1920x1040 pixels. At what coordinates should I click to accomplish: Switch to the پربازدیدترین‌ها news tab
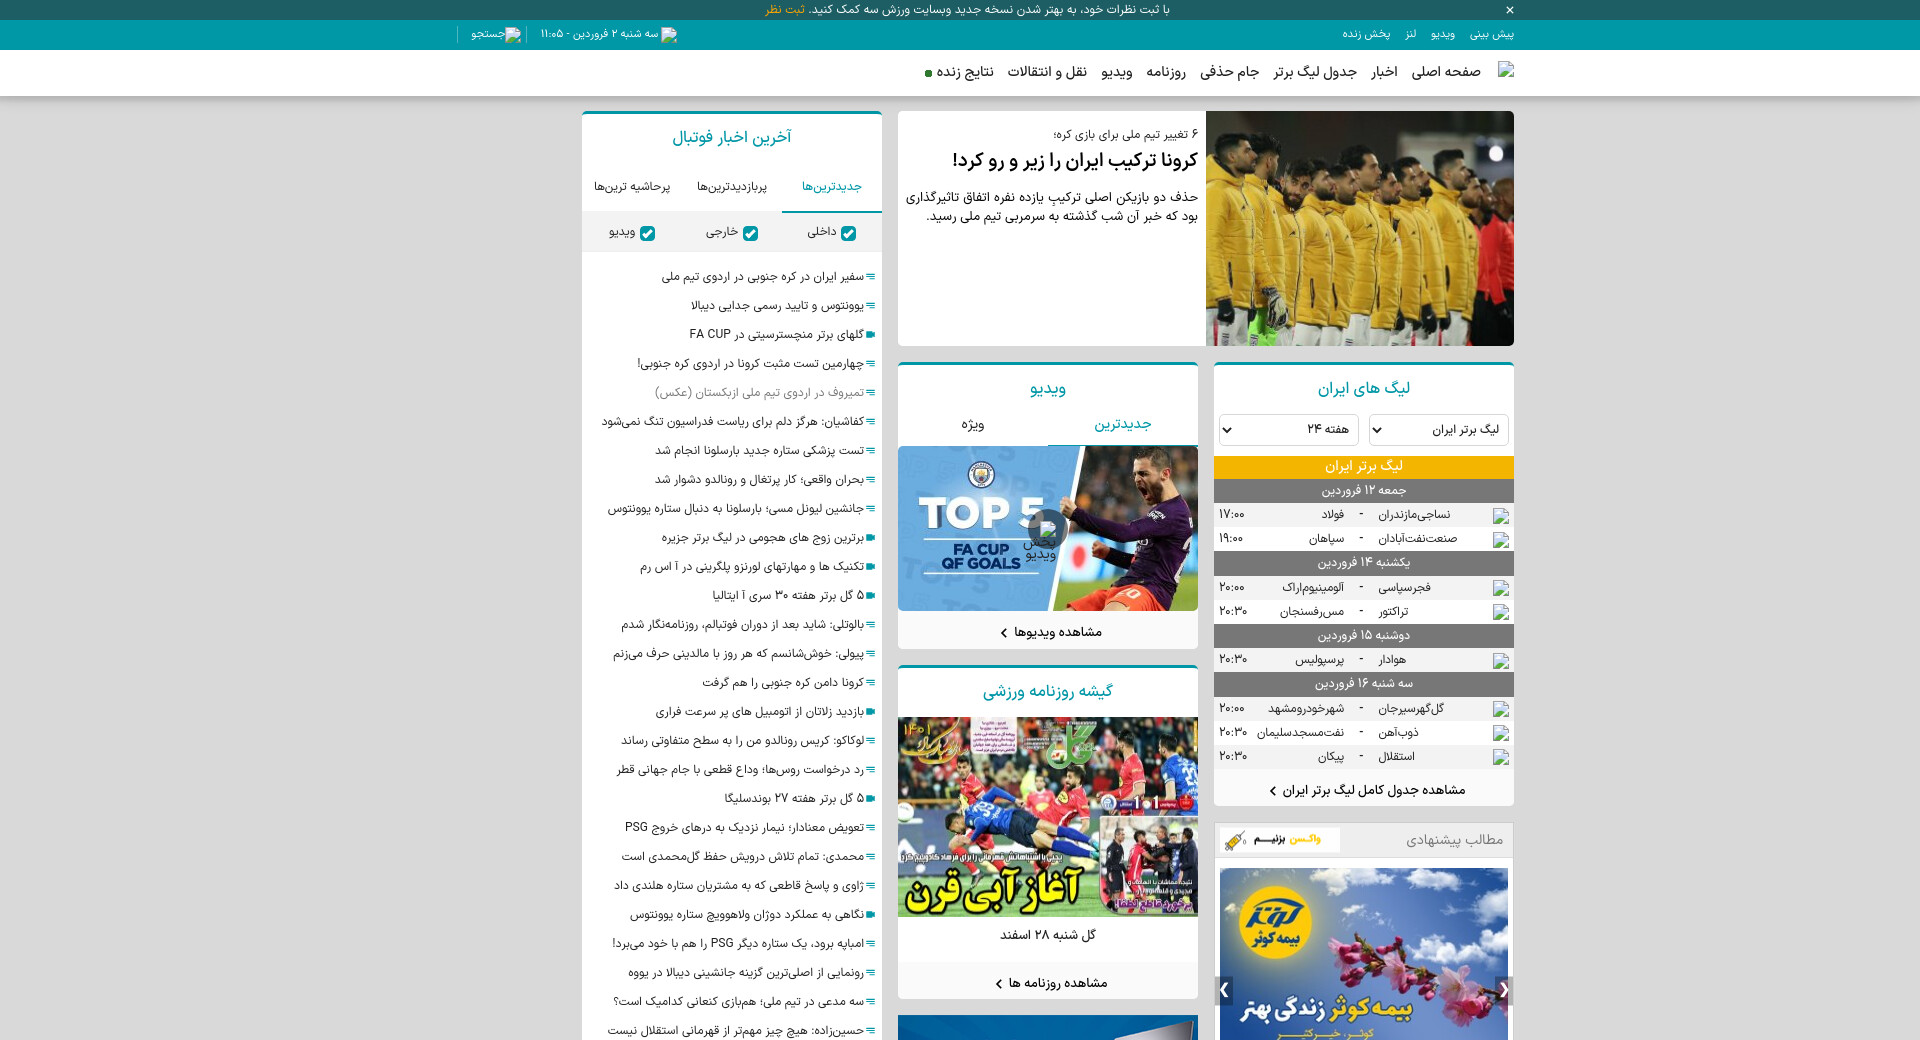click(731, 187)
